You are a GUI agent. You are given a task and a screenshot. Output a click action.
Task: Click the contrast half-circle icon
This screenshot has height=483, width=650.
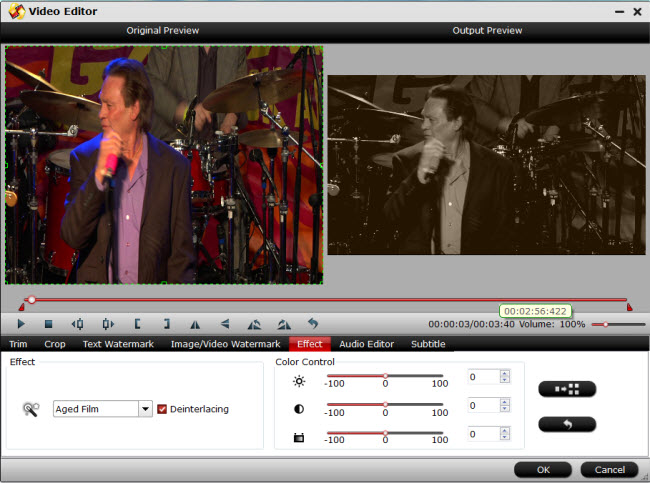point(299,409)
